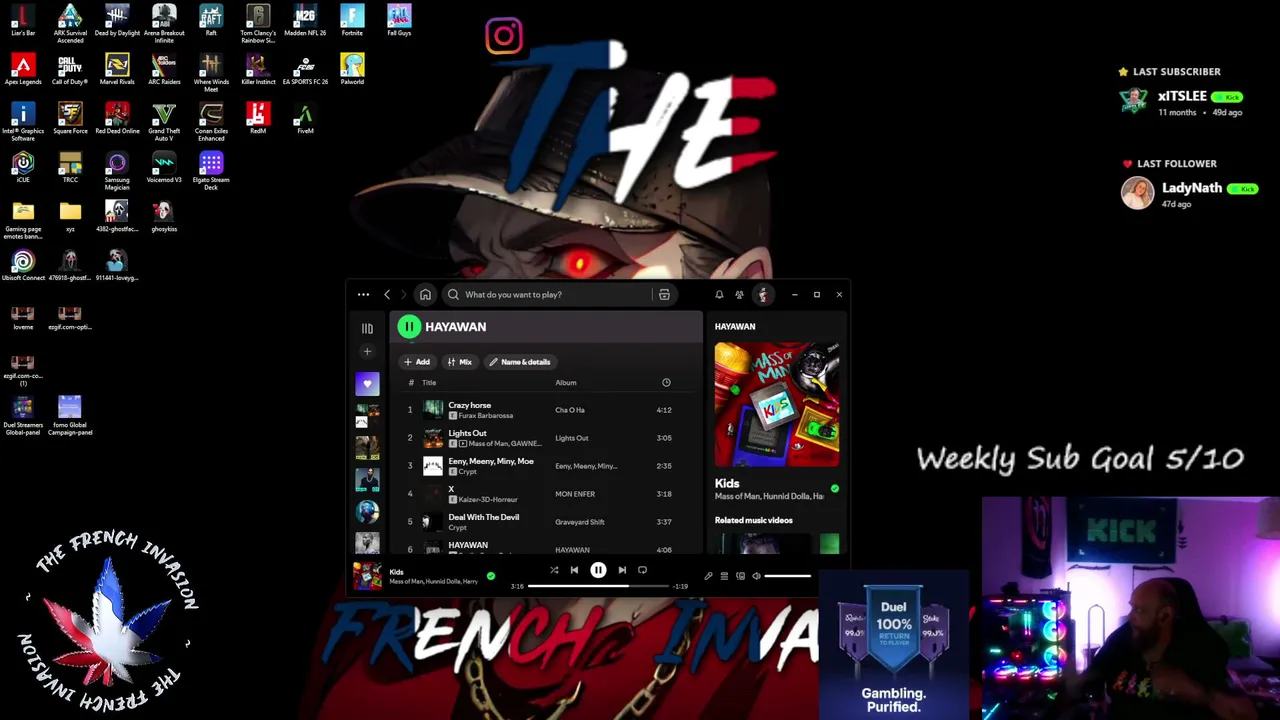Open Spotify notifications bell

tap(719, 294)
